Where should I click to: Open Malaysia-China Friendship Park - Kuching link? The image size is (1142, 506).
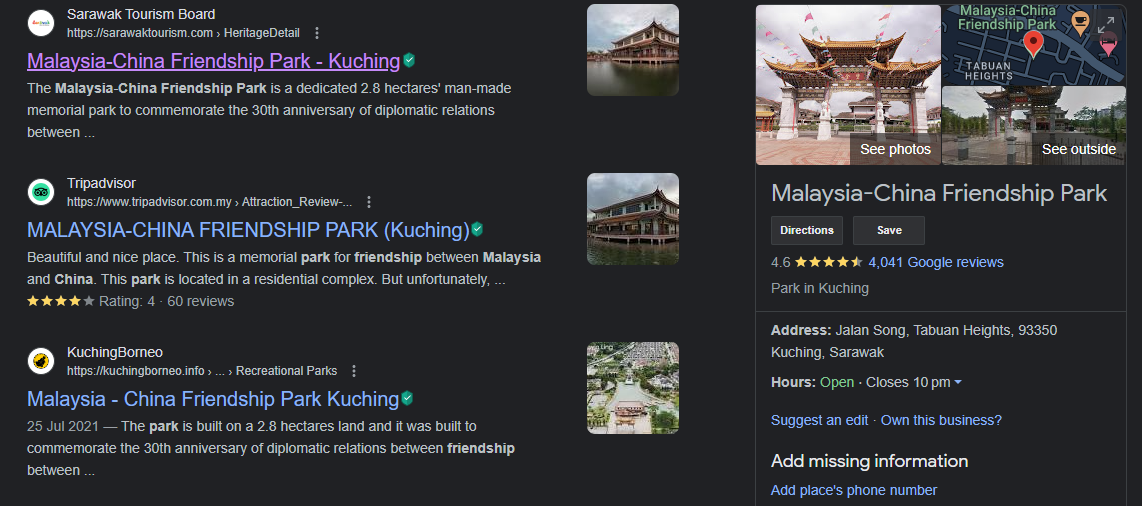click(213, 61)
